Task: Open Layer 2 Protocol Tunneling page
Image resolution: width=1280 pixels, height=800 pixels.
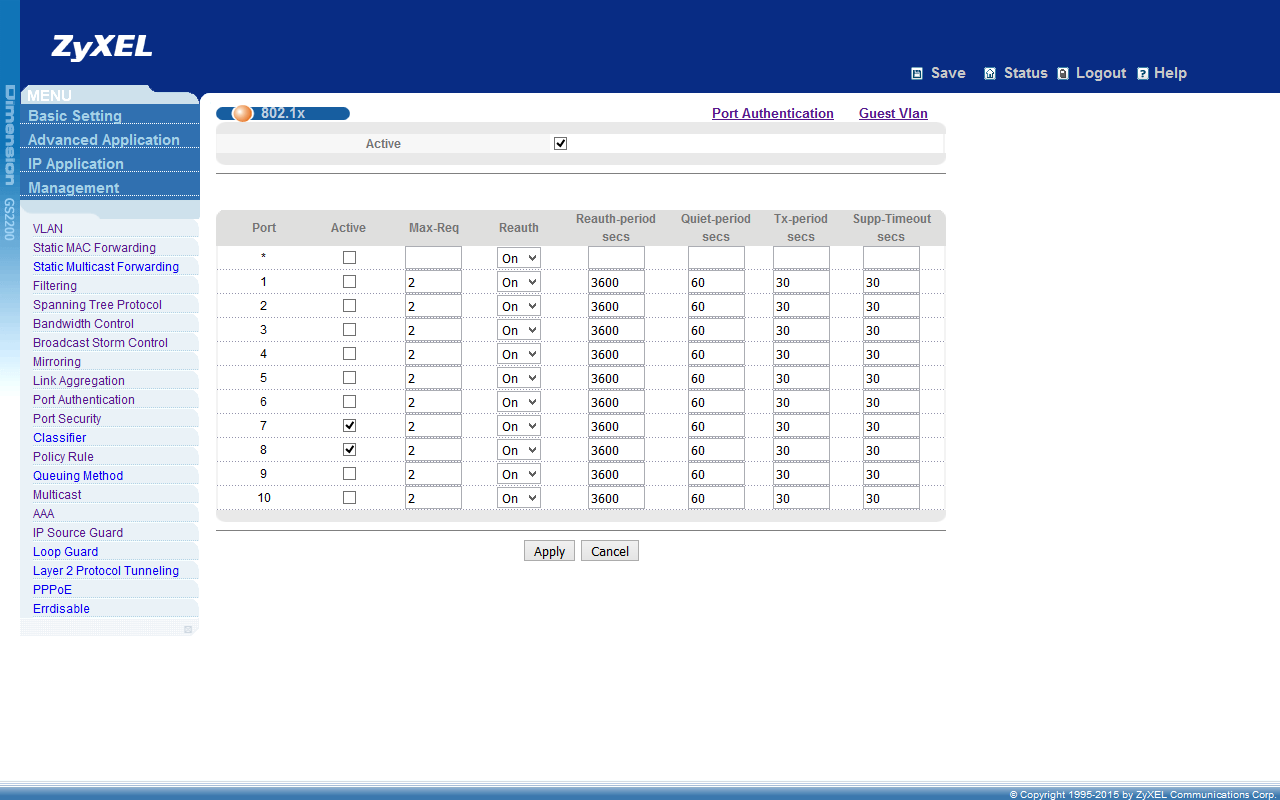Action: (x=106, y=571)
